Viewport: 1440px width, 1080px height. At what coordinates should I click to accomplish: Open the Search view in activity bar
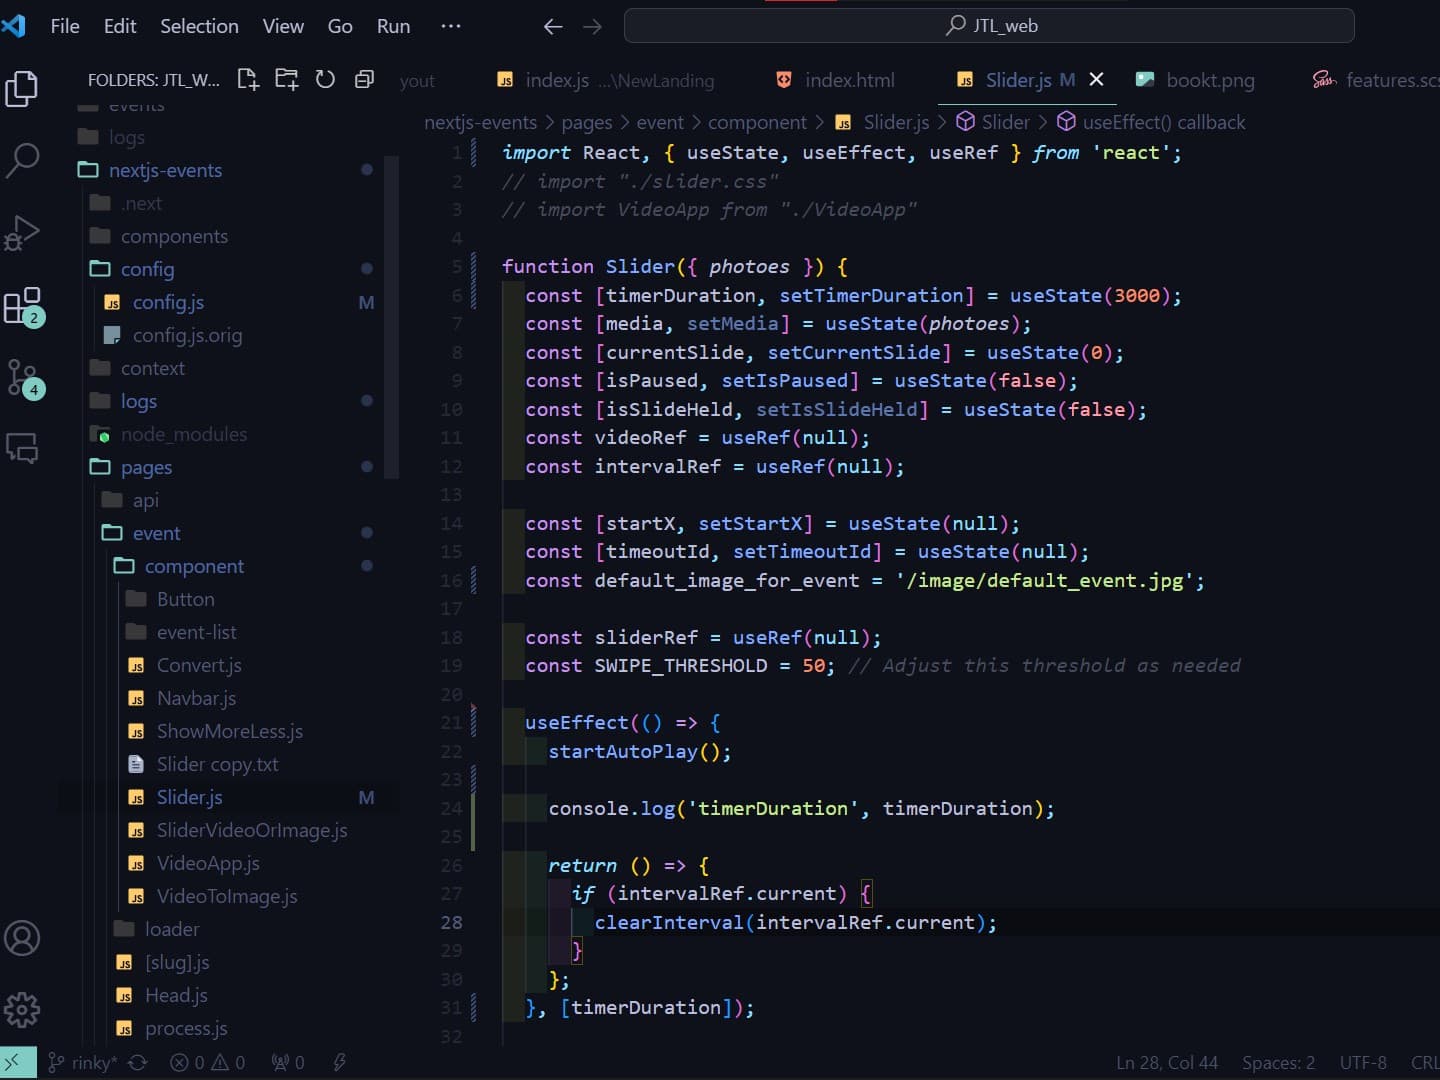22,160
